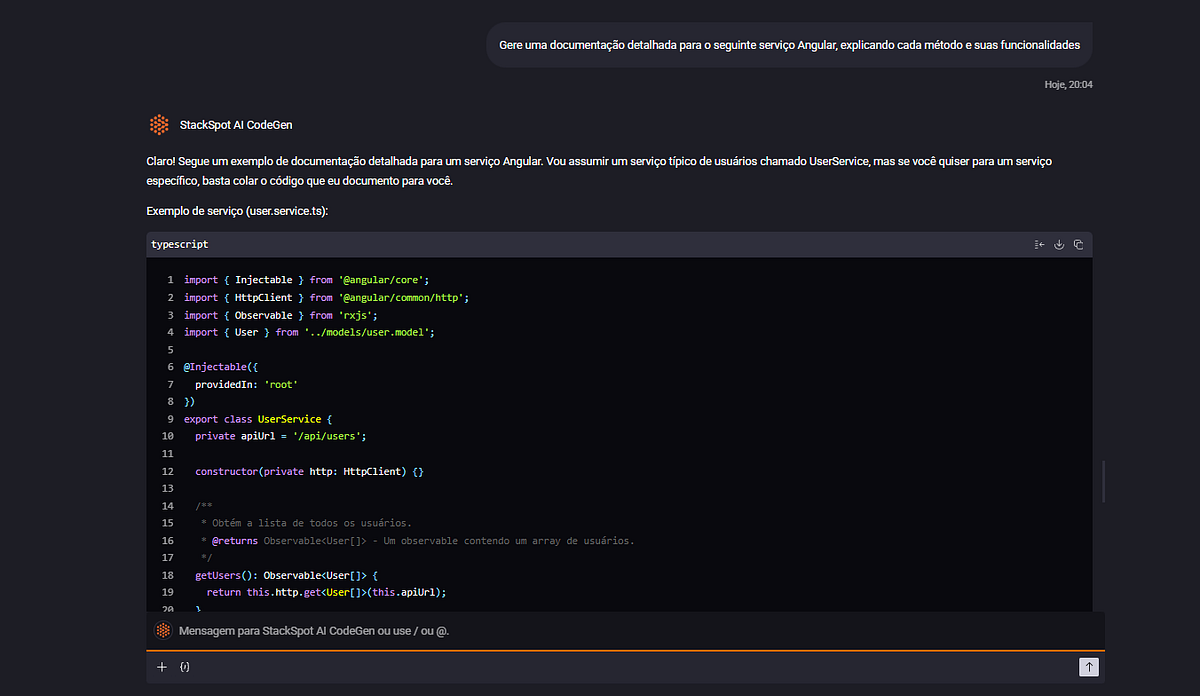Viewport: 1200px width, 696px height.
Task: Click the @Injectable decorator on line 6
Action: click(211, 366)
